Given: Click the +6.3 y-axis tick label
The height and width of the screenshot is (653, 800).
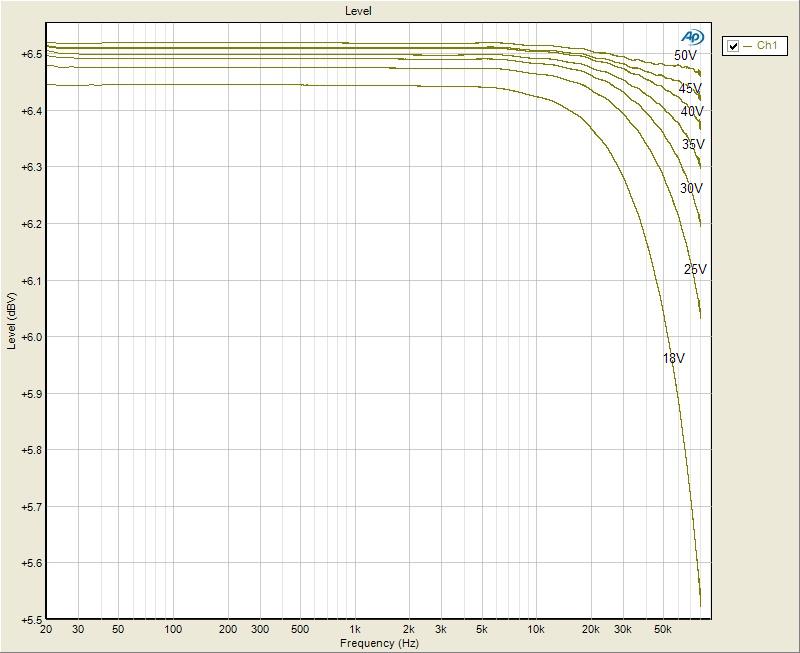Looking at the screenshot, I should (31, 167).
